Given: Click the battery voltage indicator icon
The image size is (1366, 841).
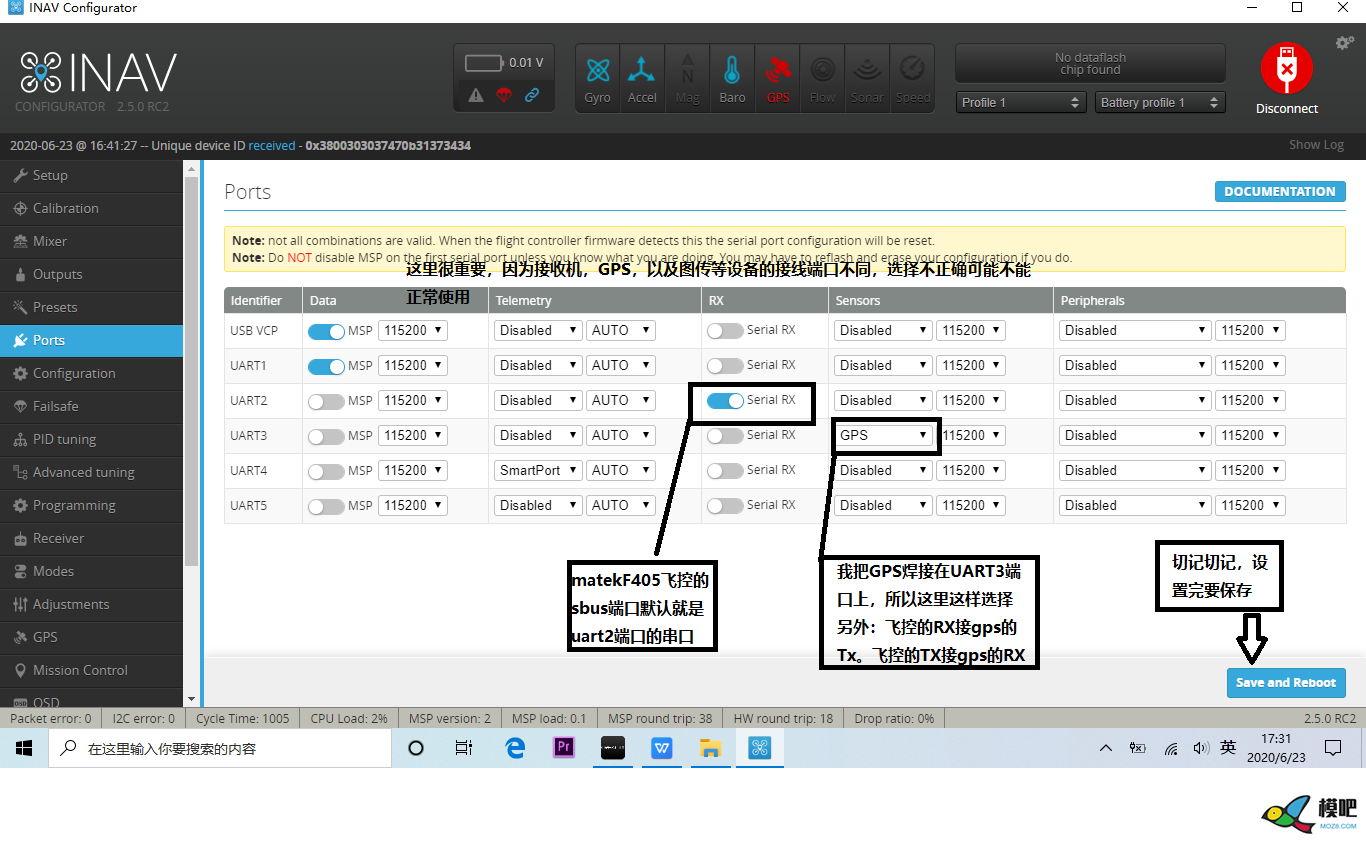Looking at the screenshot, I should click(x=484, y=63).
